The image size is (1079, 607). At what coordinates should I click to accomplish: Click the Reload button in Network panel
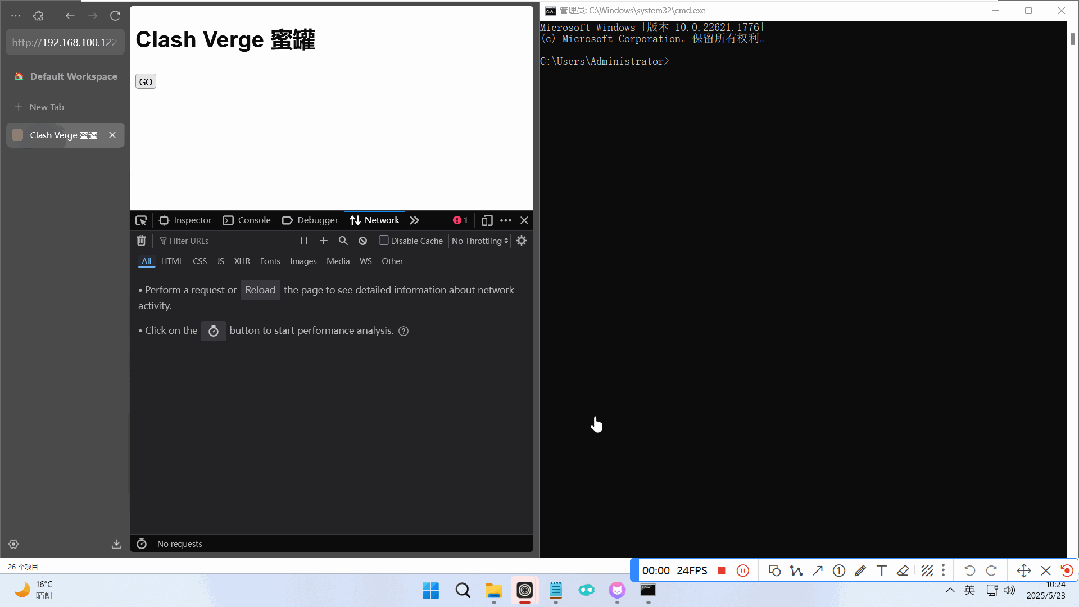click(260, 290)
